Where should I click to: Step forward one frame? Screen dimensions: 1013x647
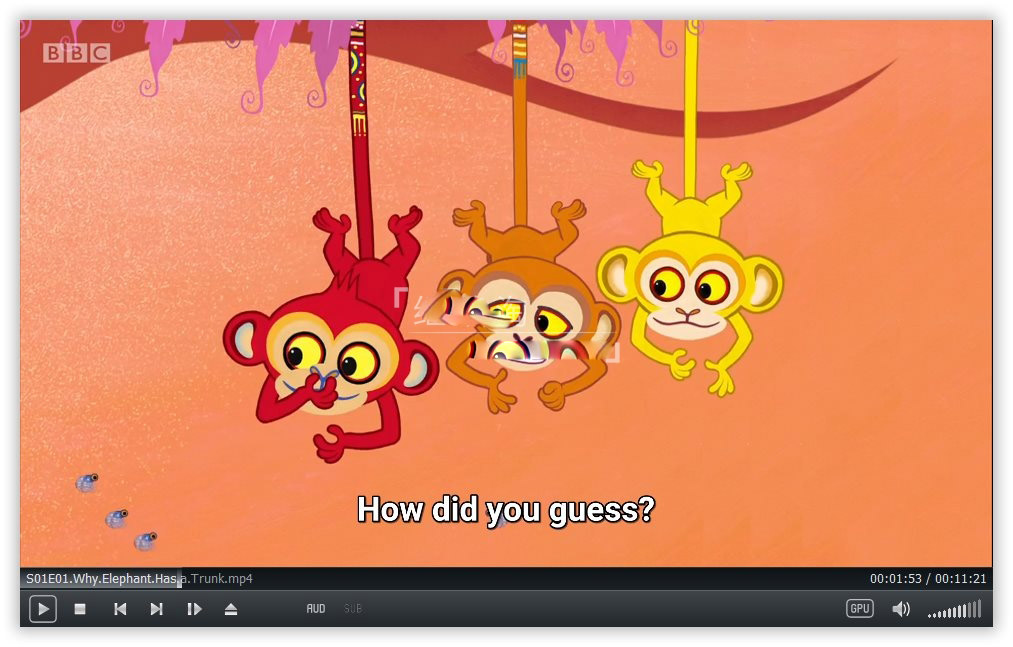click(194, 609)
